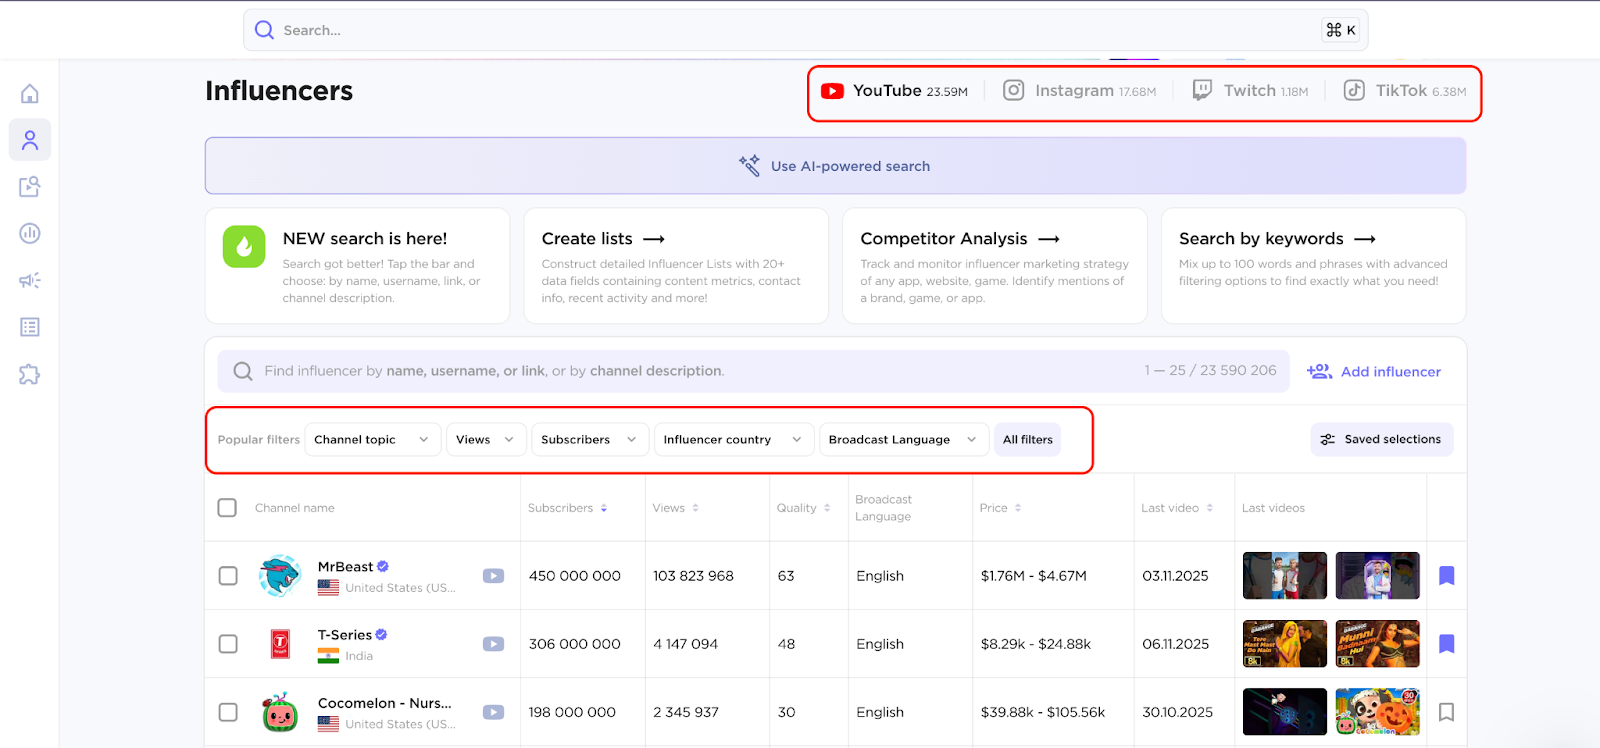Open the analytics chart icon in sidebar
1600x748 pixels.
pos(30,233)
